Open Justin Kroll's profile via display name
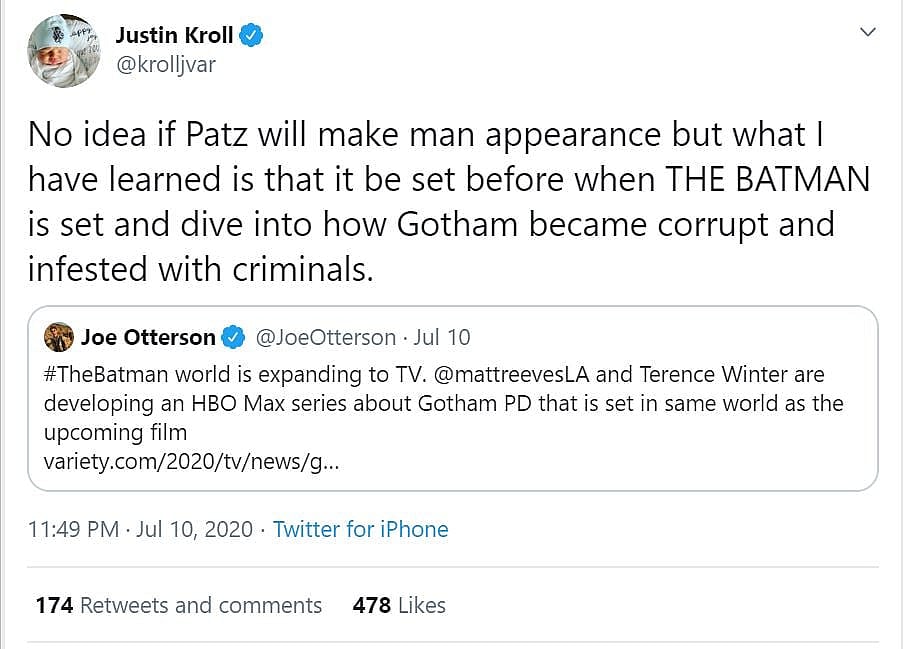 click(174, 36)
